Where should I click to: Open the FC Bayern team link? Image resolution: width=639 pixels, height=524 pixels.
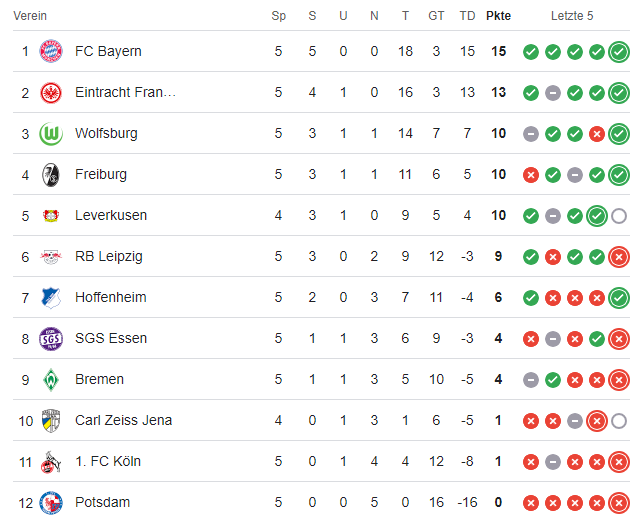pyautogui.click(x=108, y=51)
